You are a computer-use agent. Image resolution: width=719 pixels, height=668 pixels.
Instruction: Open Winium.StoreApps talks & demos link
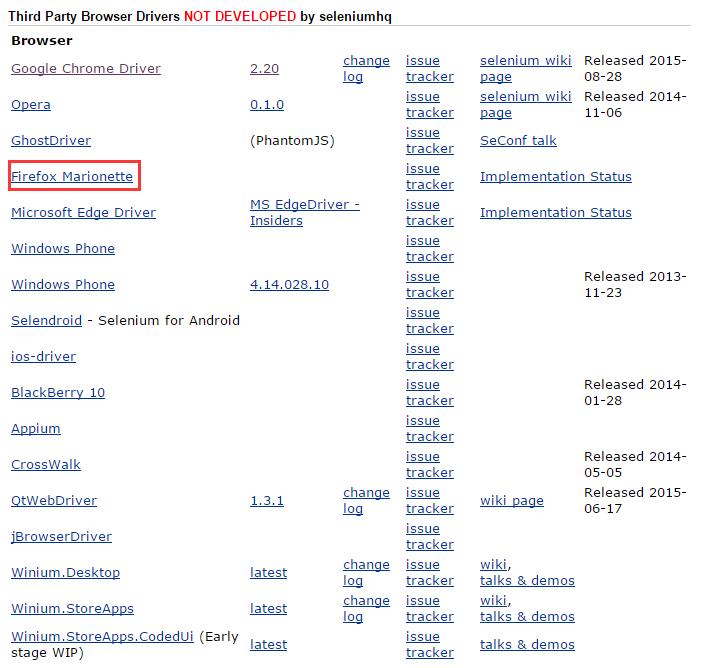[527, 617]
